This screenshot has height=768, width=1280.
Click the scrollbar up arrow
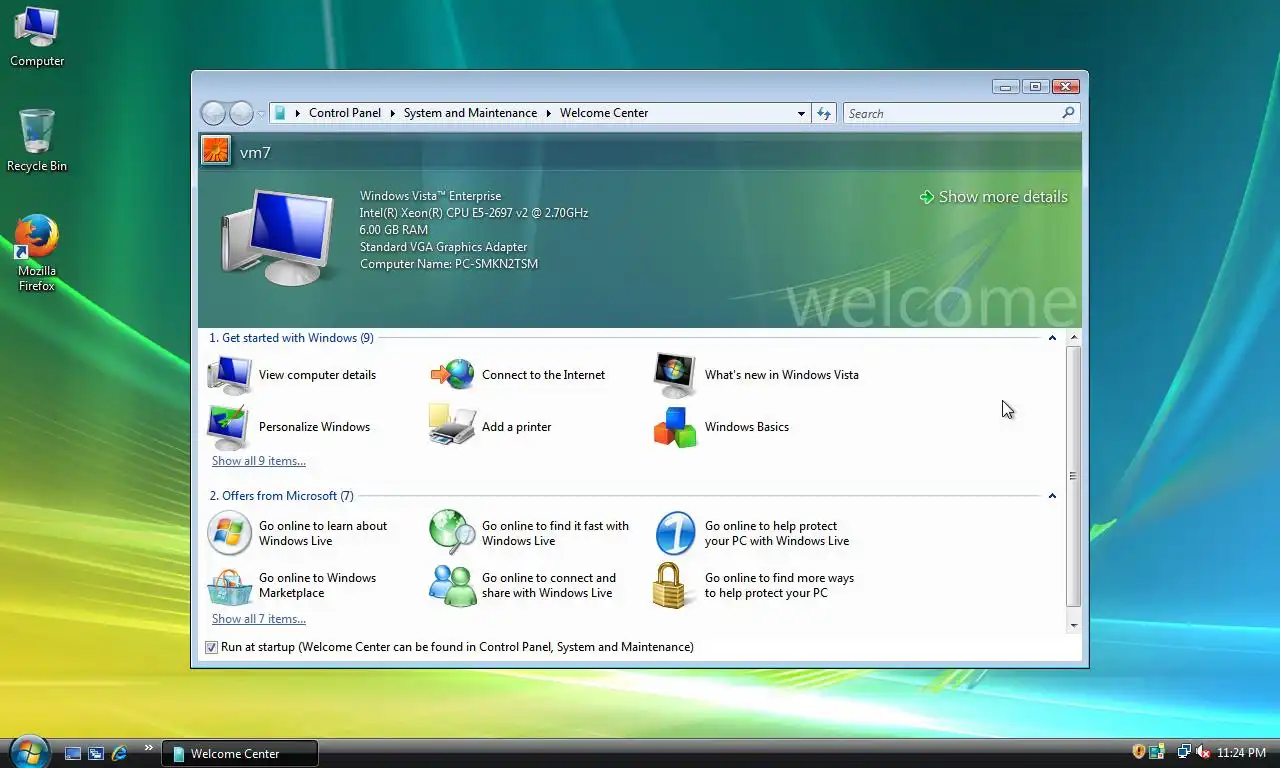(x=1074, y=337)
